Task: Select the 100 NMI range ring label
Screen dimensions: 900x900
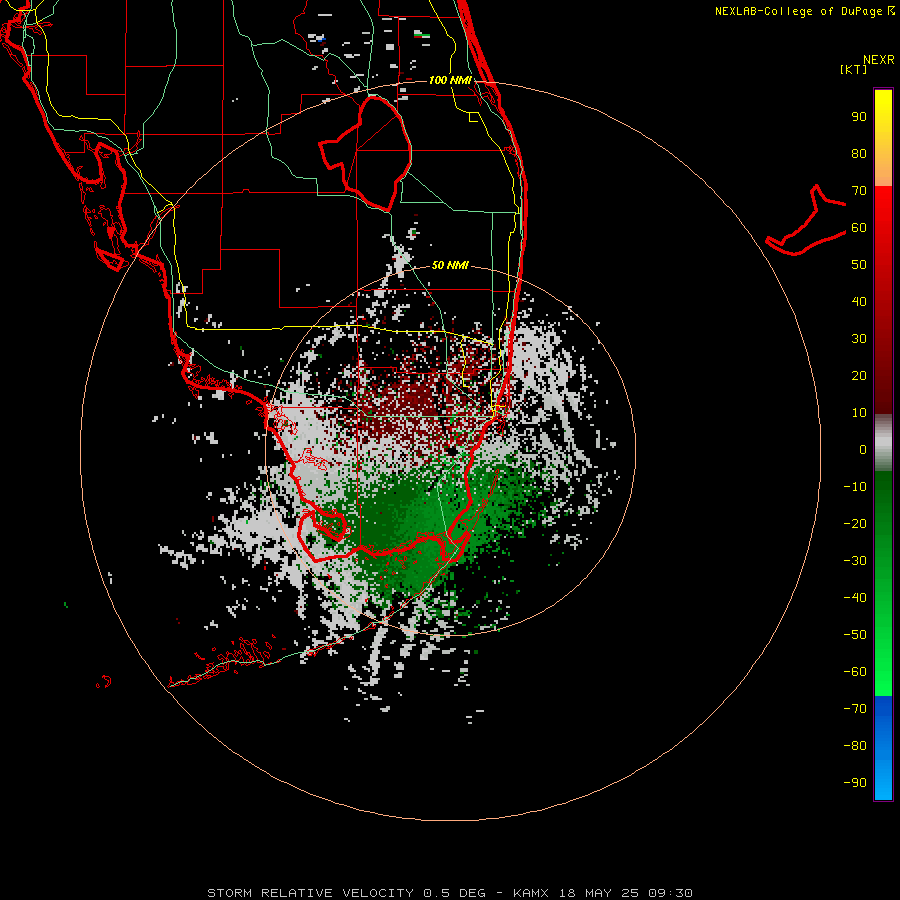Action: (450, 80)
